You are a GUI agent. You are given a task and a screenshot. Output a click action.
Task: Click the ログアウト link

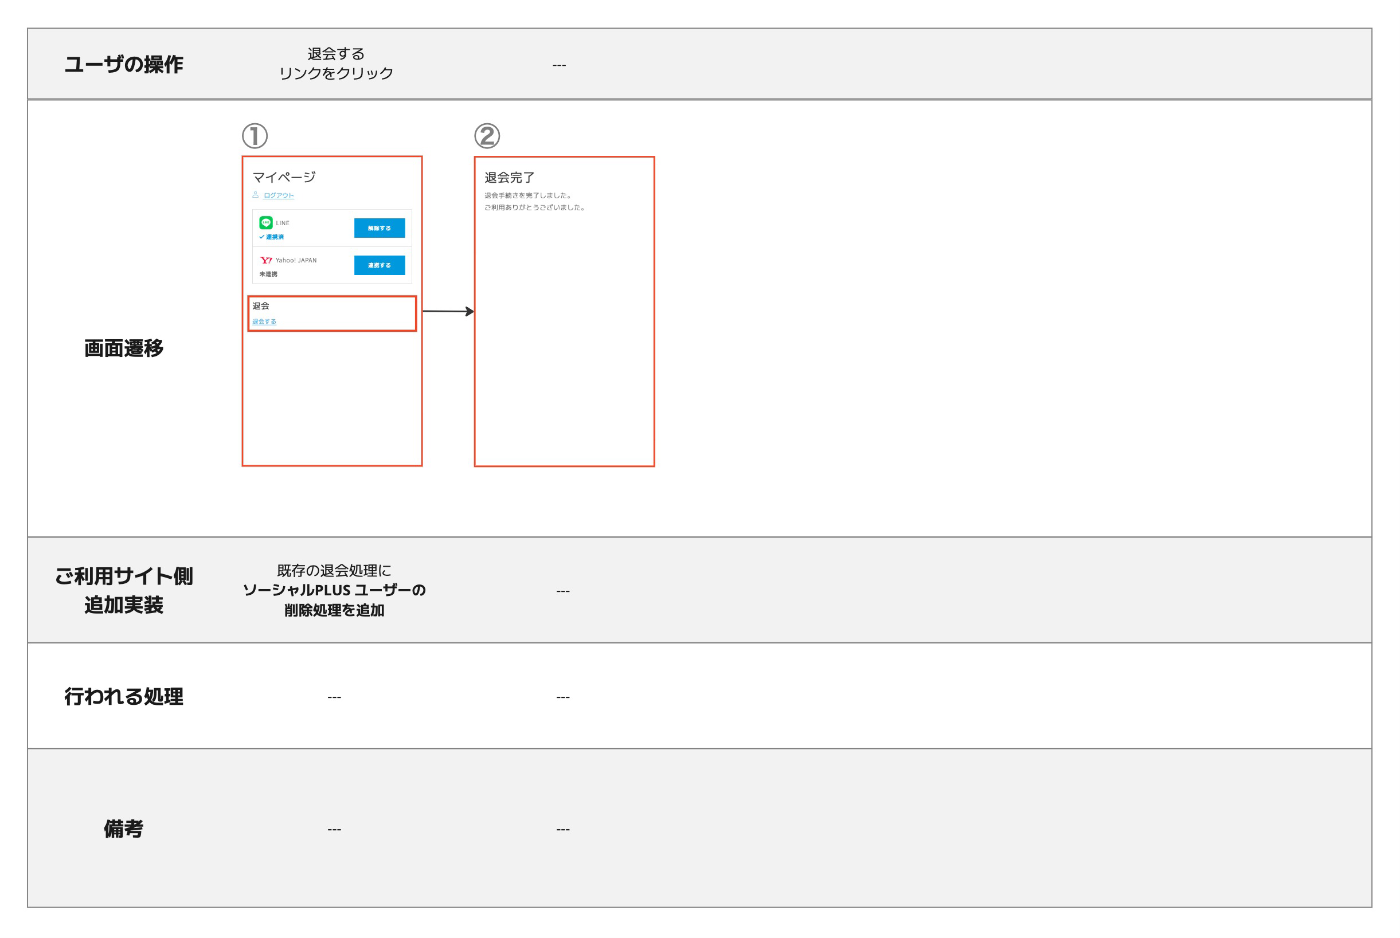click(278, 196)
